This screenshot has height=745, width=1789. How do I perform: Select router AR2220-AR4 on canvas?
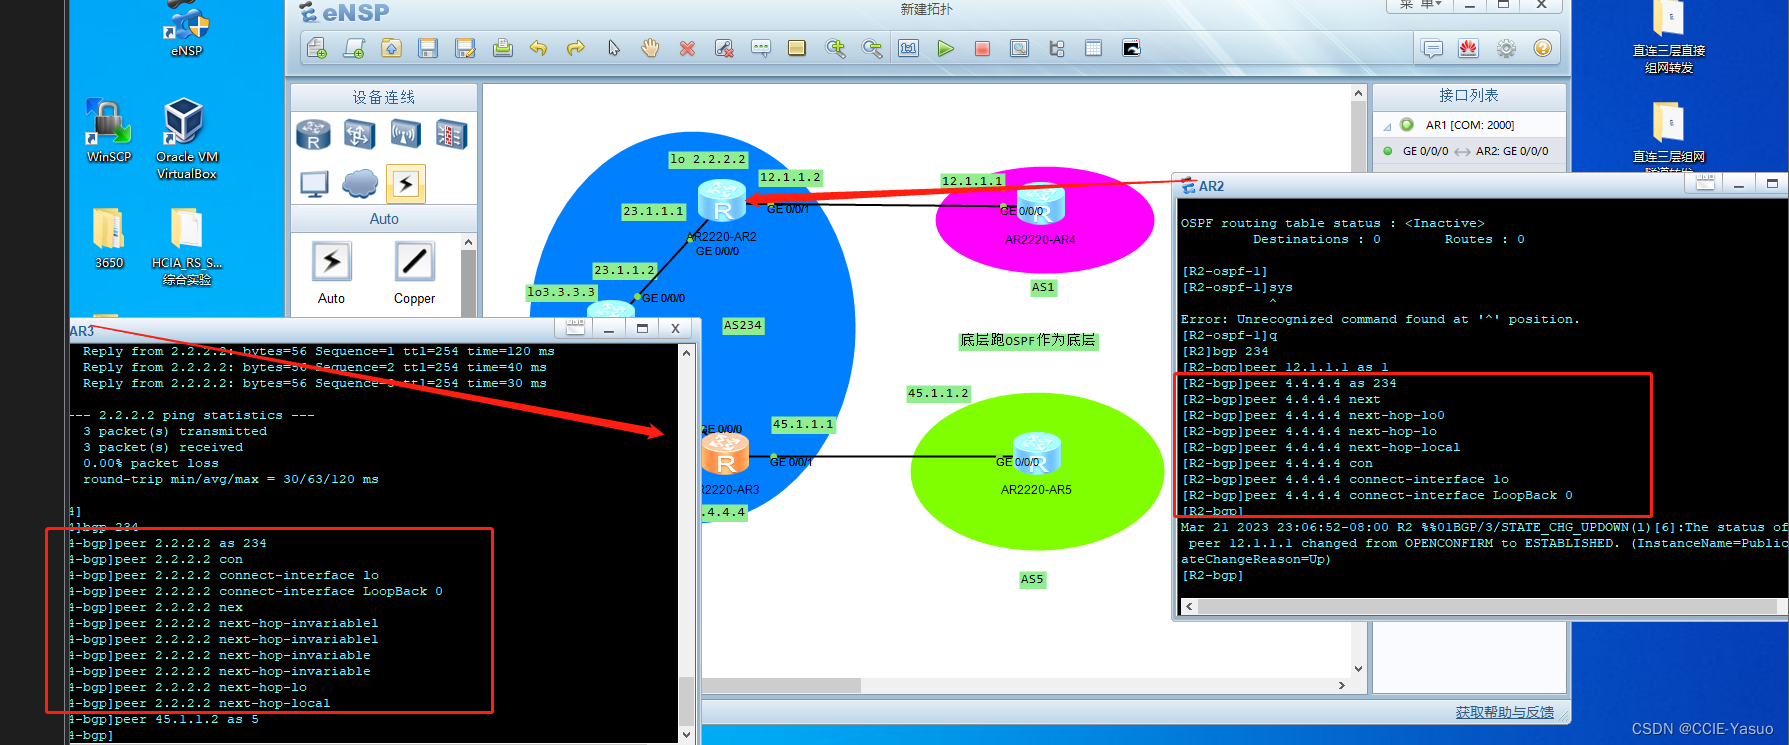click(1040, 204)
